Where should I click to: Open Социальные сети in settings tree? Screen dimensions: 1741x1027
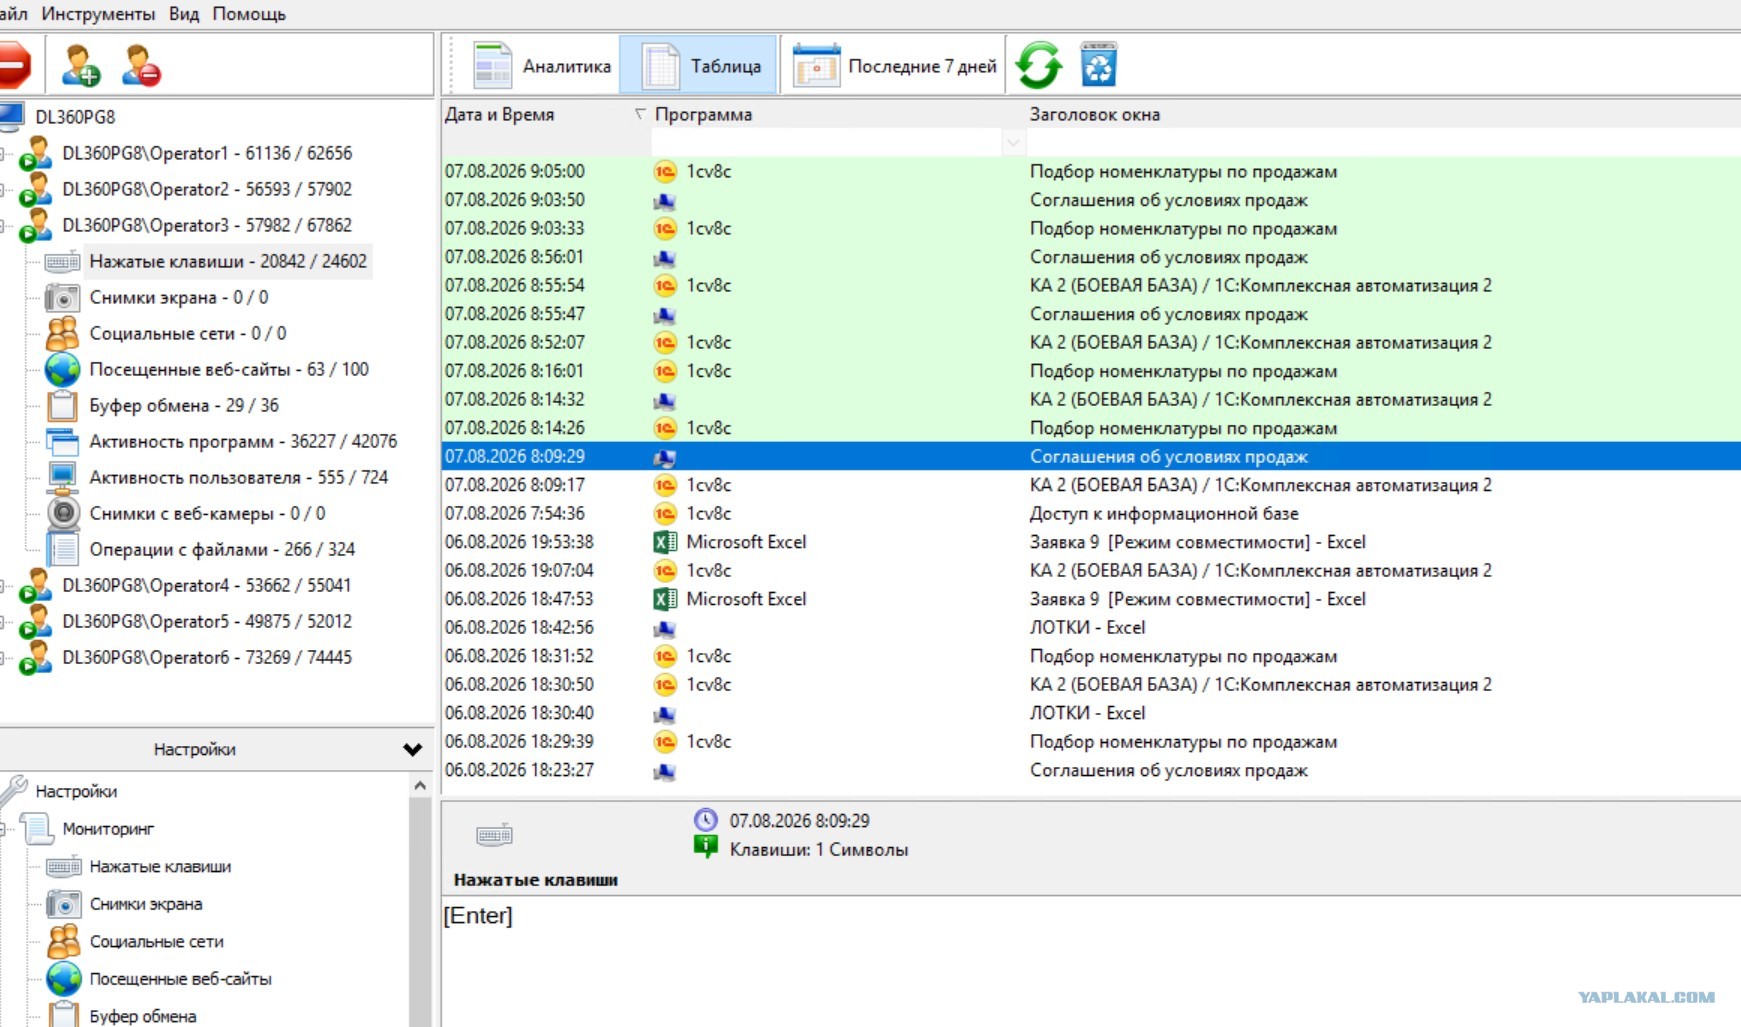(156, 942)
